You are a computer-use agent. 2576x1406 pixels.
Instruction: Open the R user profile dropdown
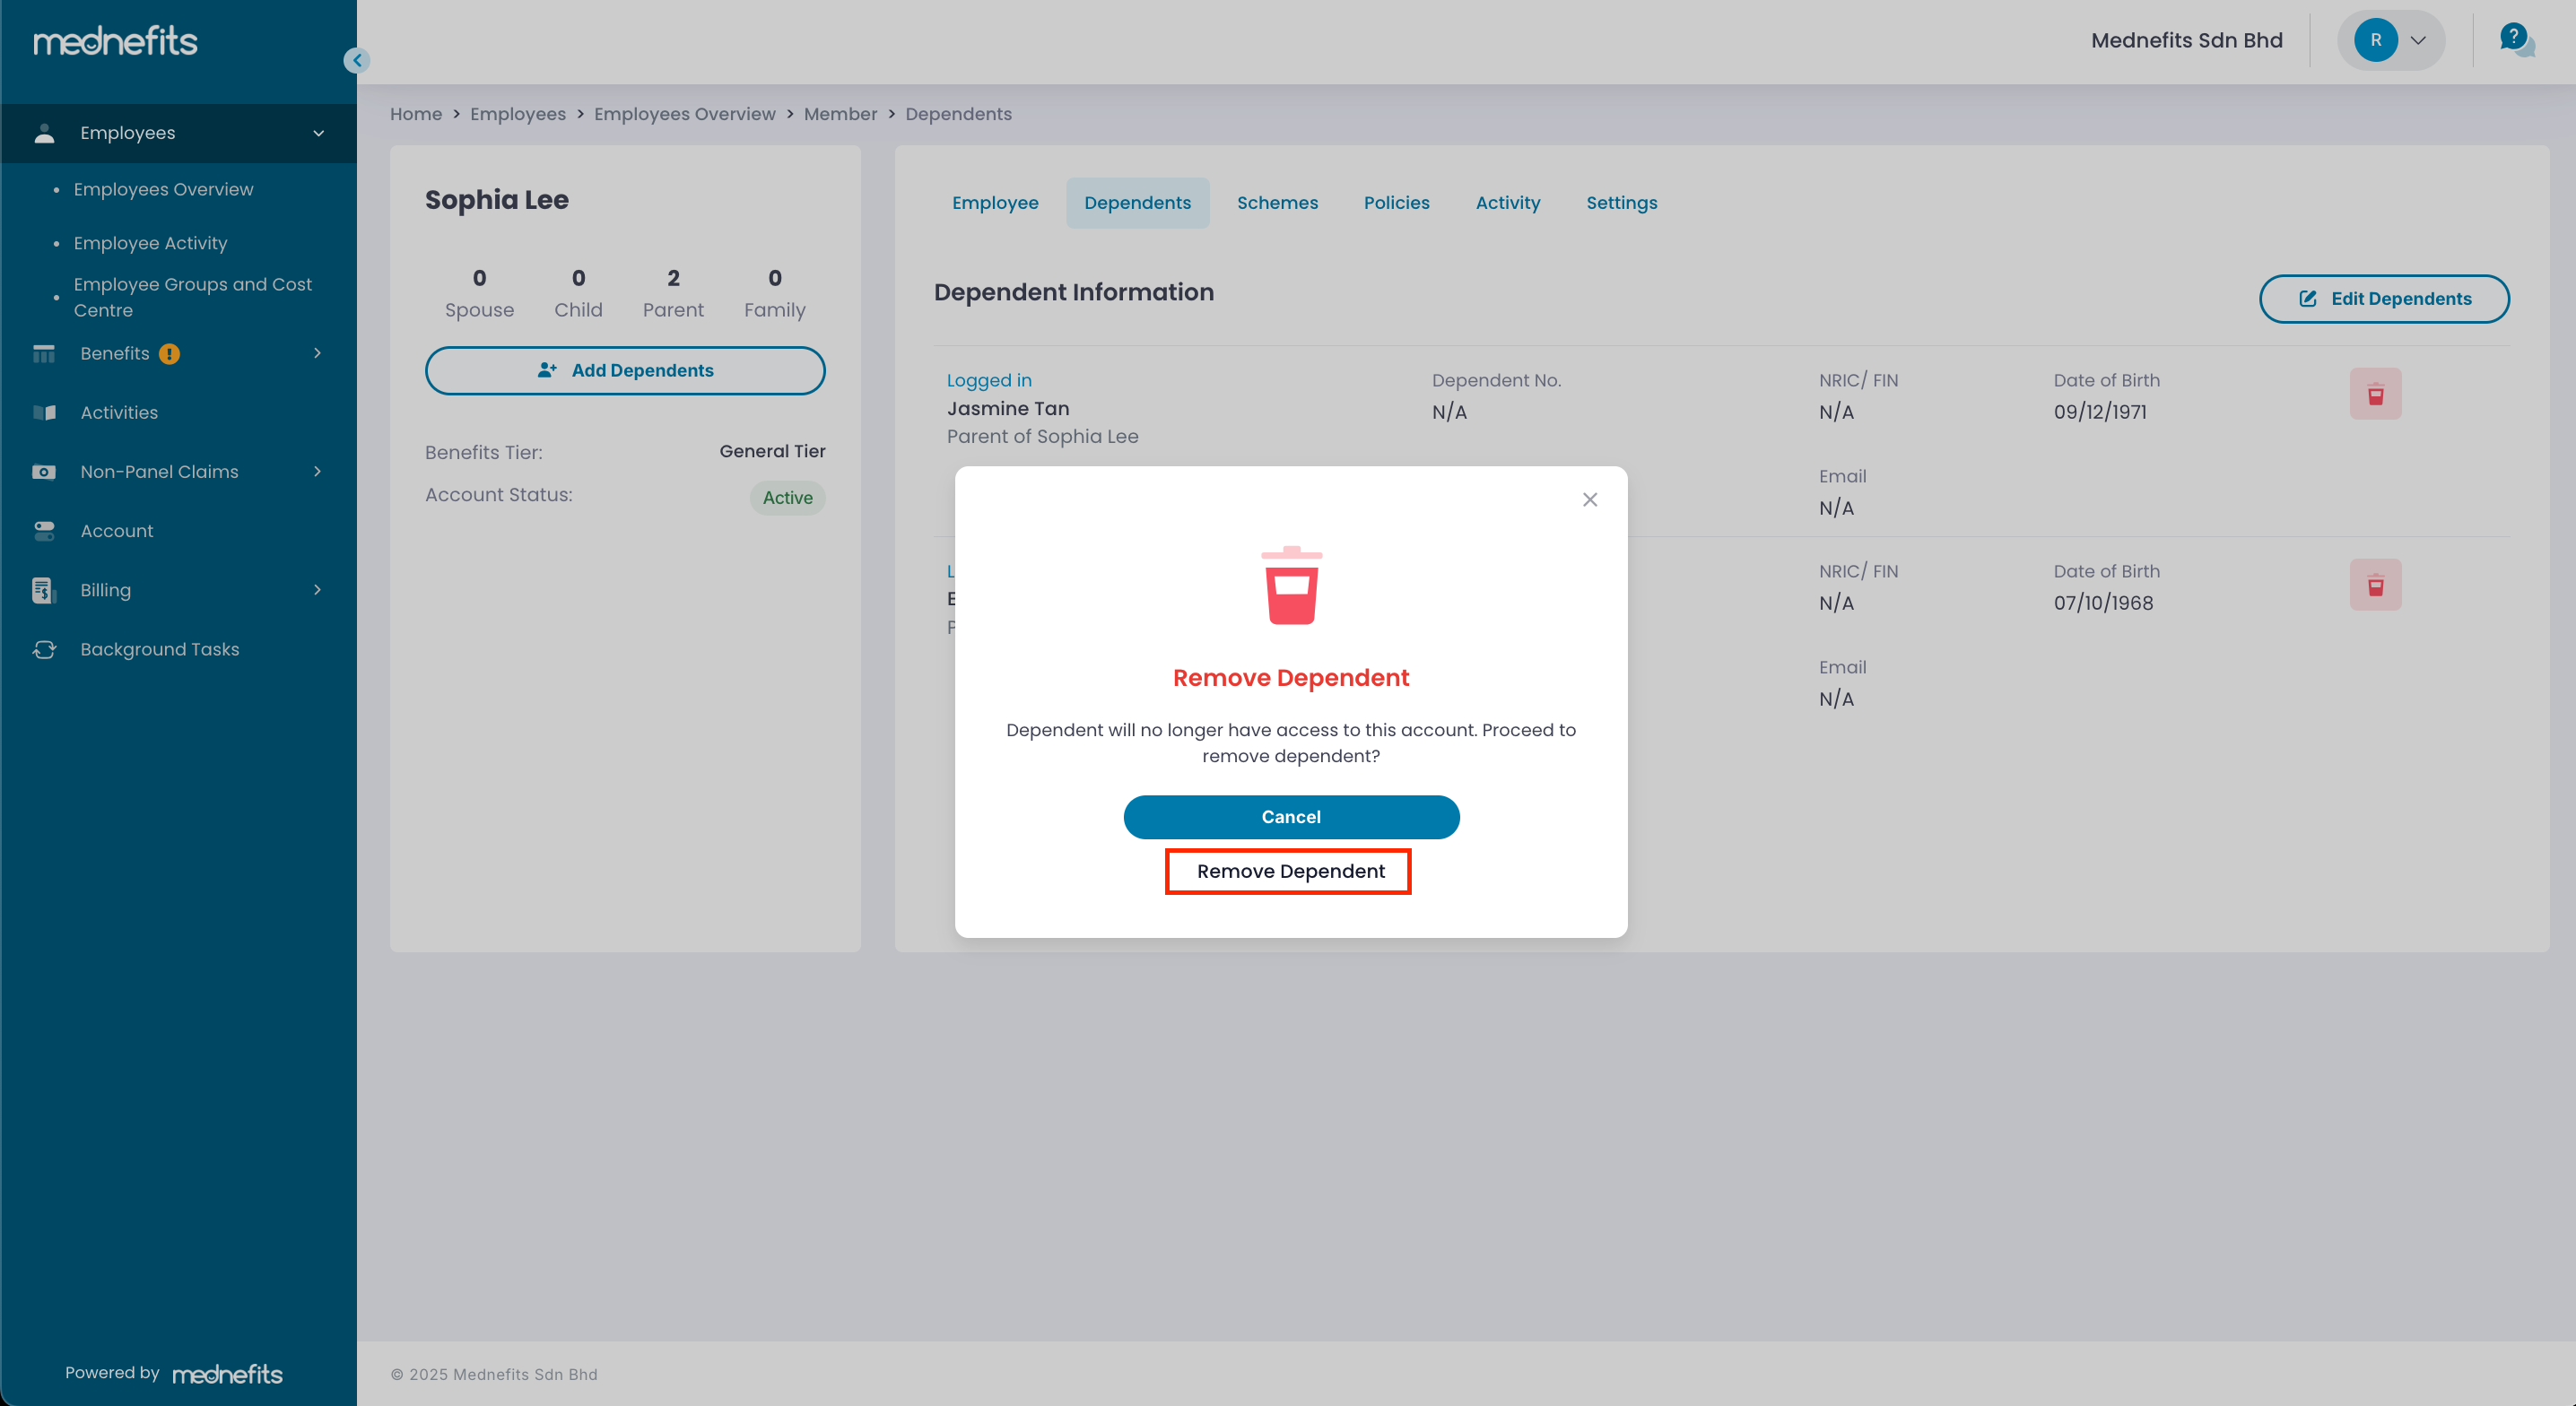coord(2390,40)
